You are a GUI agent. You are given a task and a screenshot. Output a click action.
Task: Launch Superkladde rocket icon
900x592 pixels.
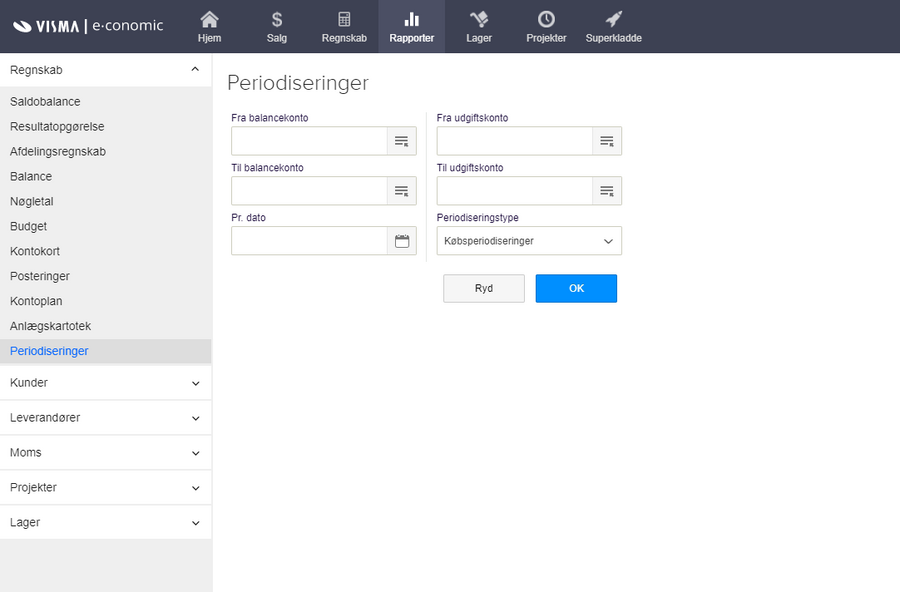[x=613, y=20]
